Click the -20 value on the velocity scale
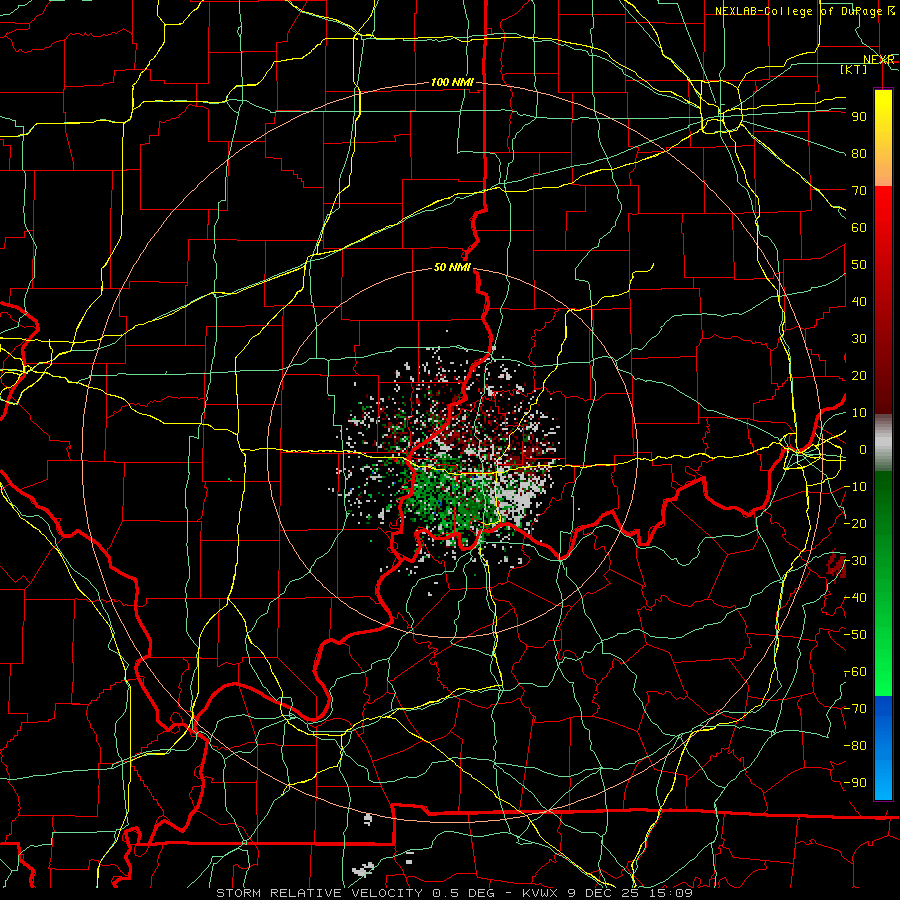Image resolution: width=900 pixels, height=900 pixels. pyautogui.click(x=855, y=524)
